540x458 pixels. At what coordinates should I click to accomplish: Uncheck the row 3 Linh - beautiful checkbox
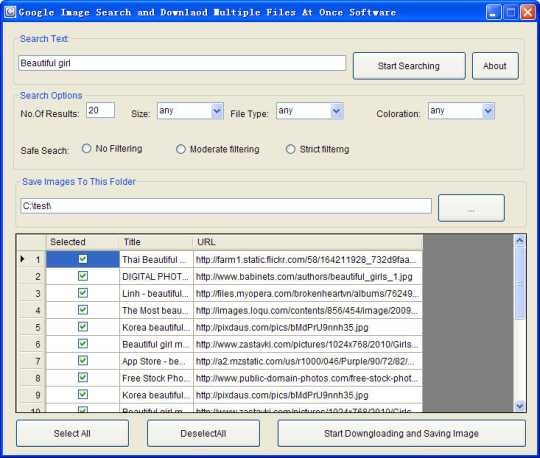[83, 293]
